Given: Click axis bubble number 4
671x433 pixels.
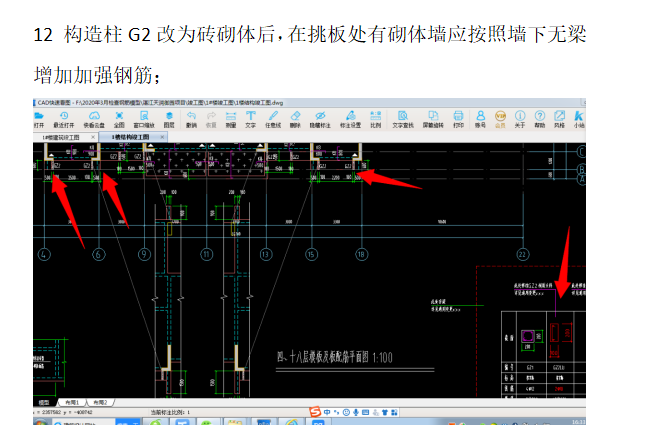Looking at the screenshot, I should [44, 255].
